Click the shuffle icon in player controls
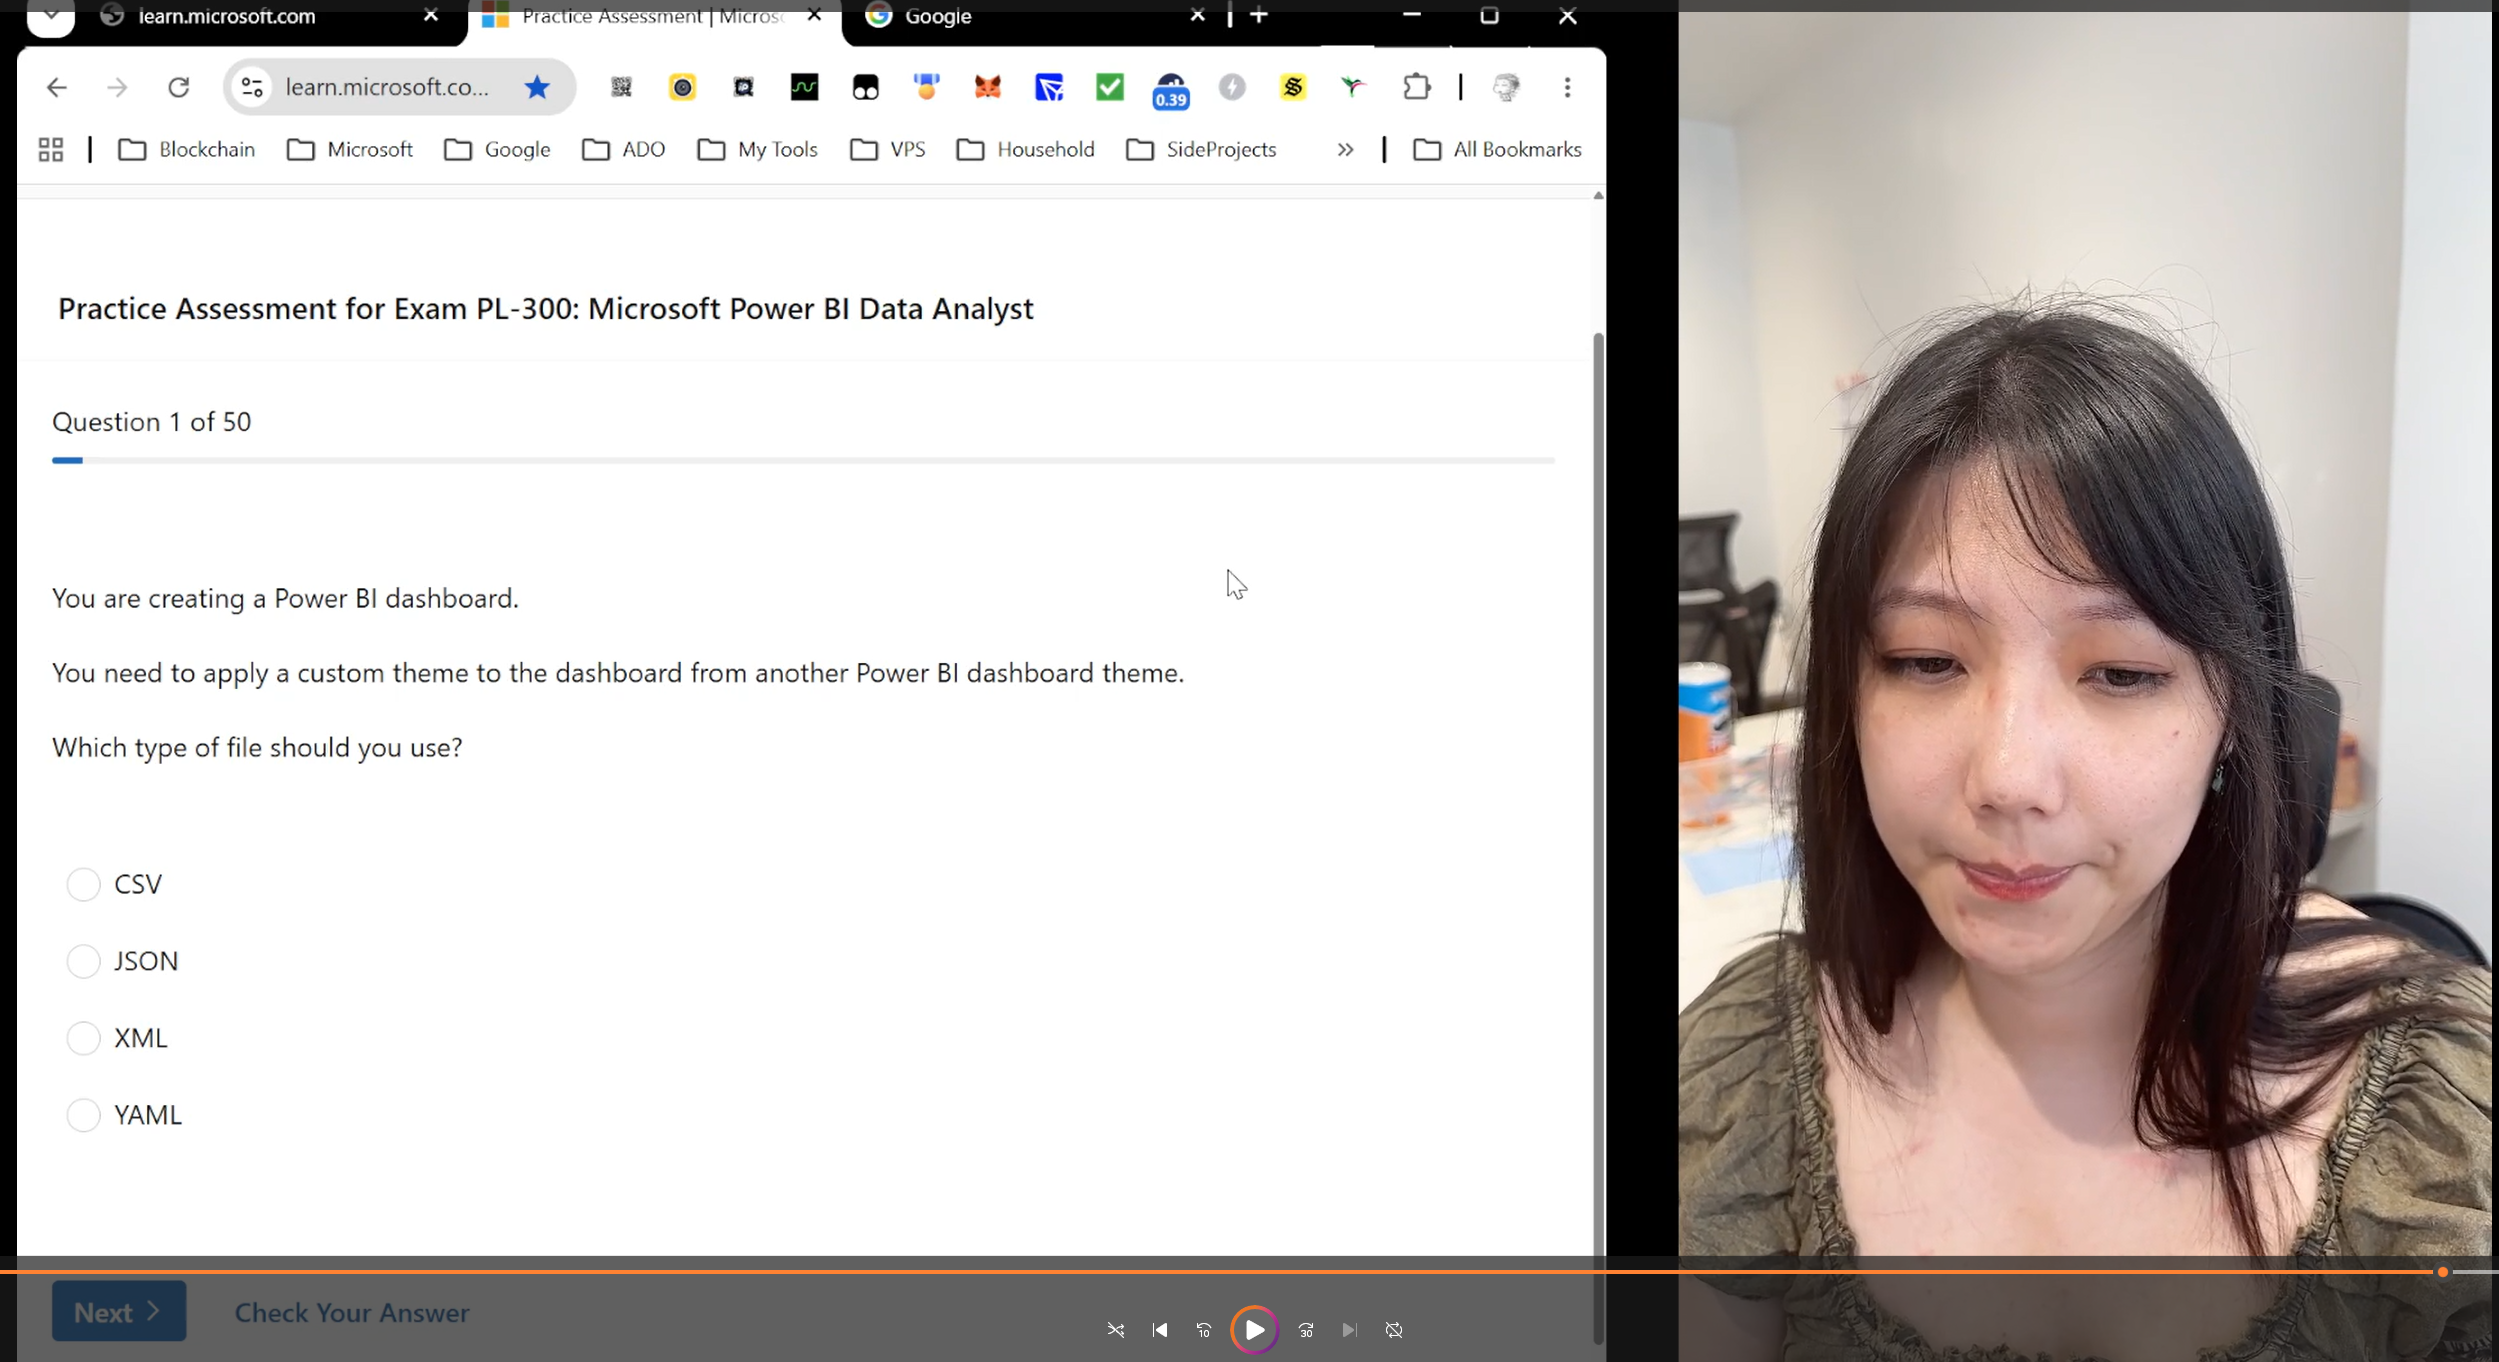Viewport: 2499px width, 1362px height. 1116,1330
